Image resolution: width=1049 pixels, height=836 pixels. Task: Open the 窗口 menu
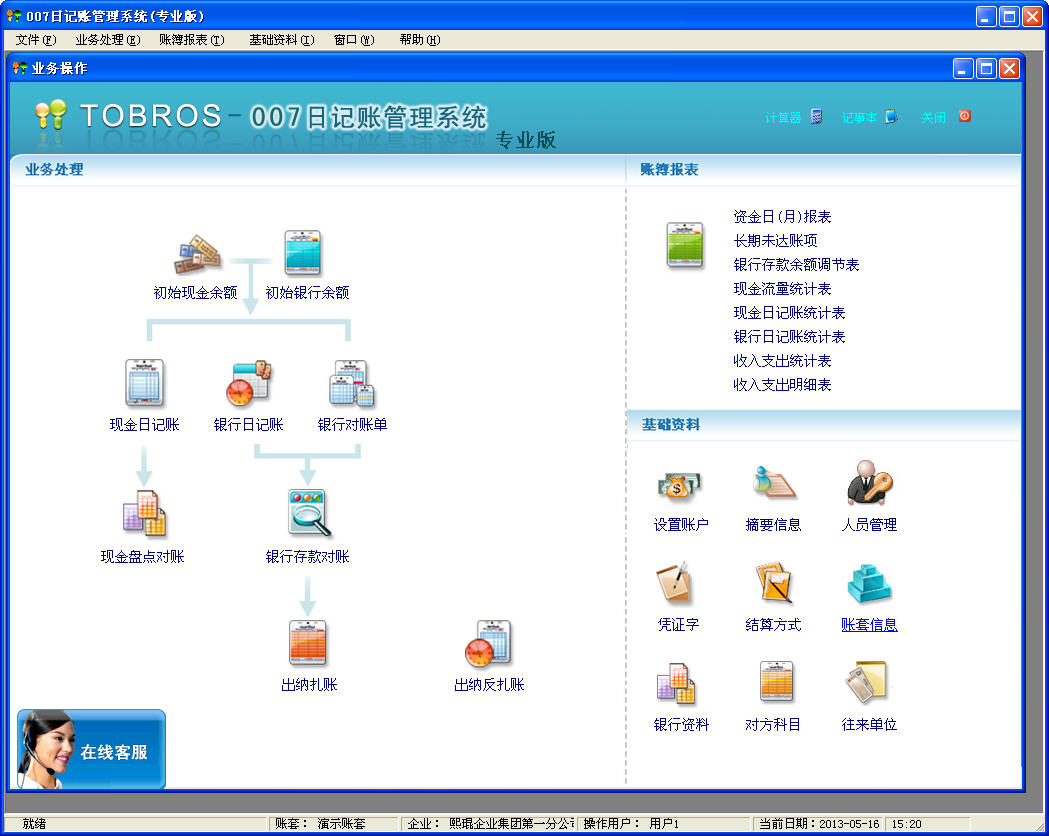[354, 39]
